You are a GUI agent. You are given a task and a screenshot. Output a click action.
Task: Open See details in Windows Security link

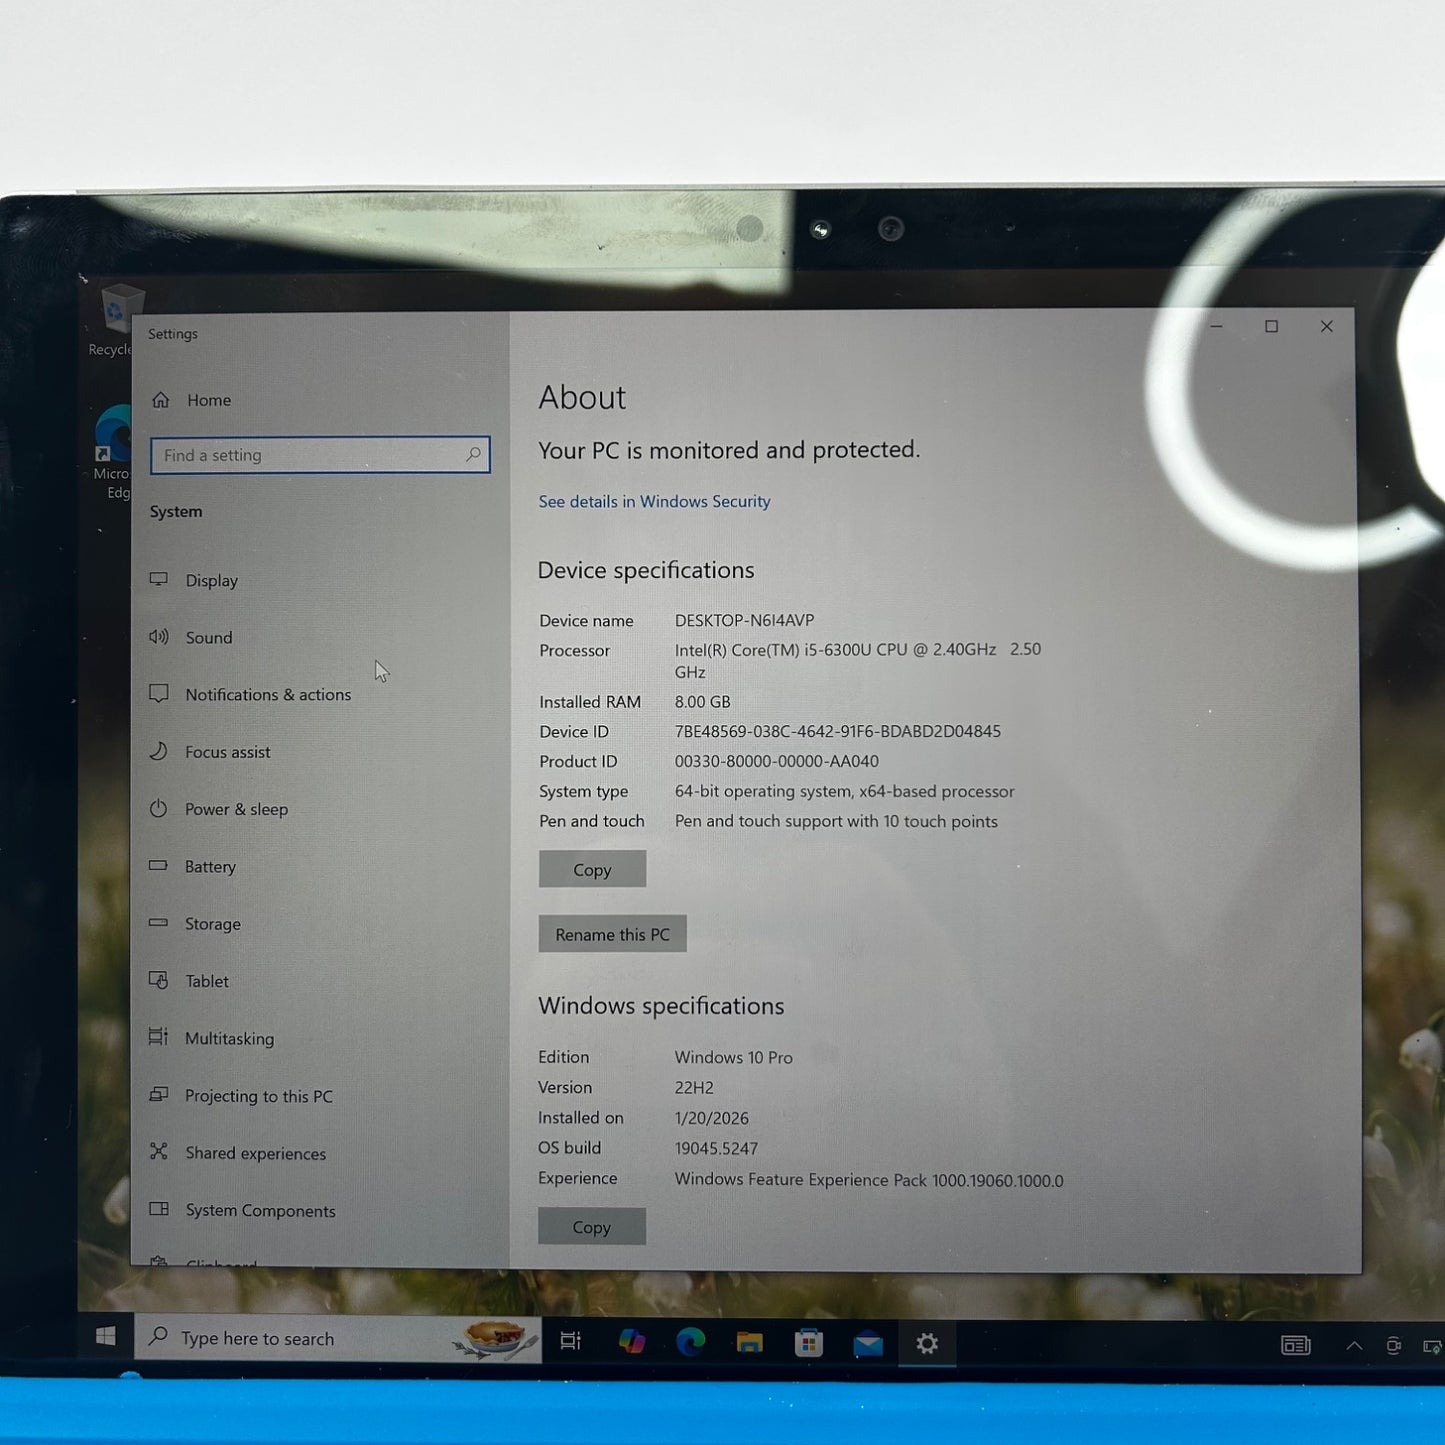(654, 502)
